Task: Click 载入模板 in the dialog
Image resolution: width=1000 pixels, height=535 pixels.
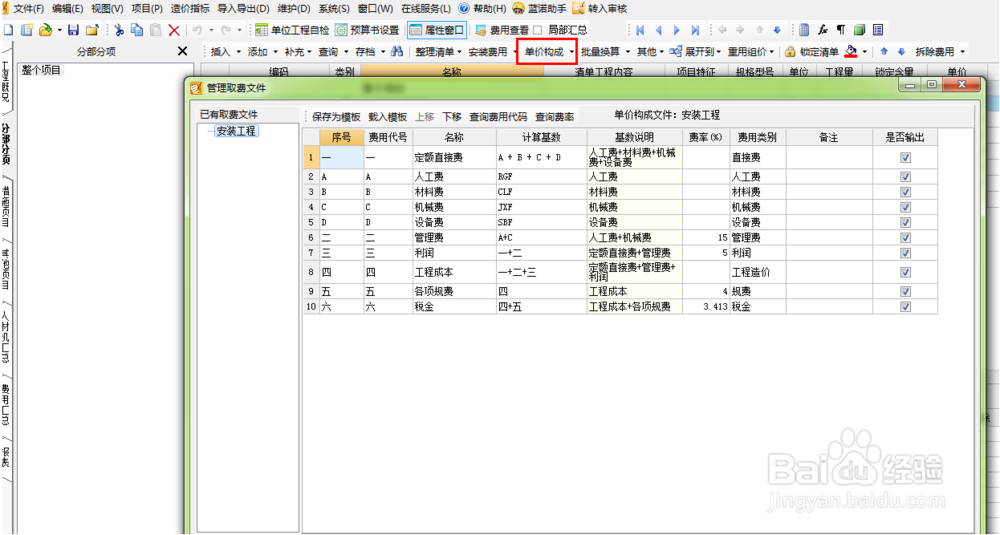Action: (388, 117)
